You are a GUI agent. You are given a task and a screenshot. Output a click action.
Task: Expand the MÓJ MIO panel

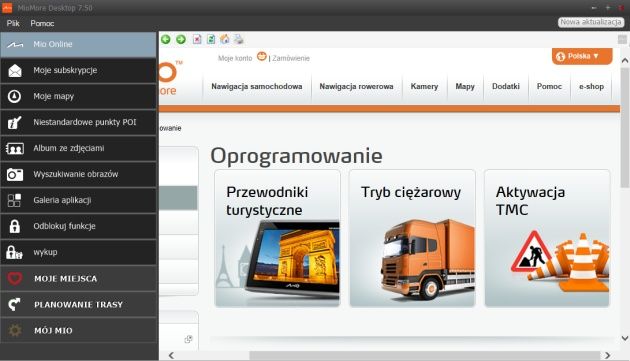78,330
